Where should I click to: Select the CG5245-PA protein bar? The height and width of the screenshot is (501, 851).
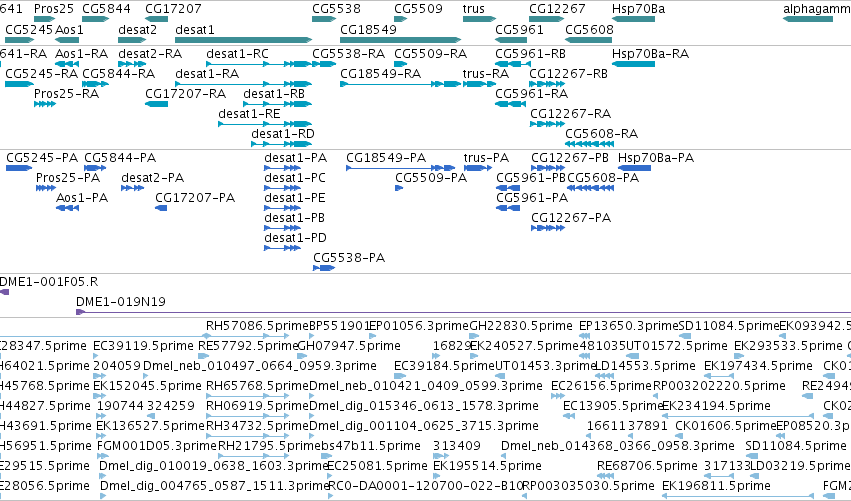pyautogui.click(x=19, y=168)
